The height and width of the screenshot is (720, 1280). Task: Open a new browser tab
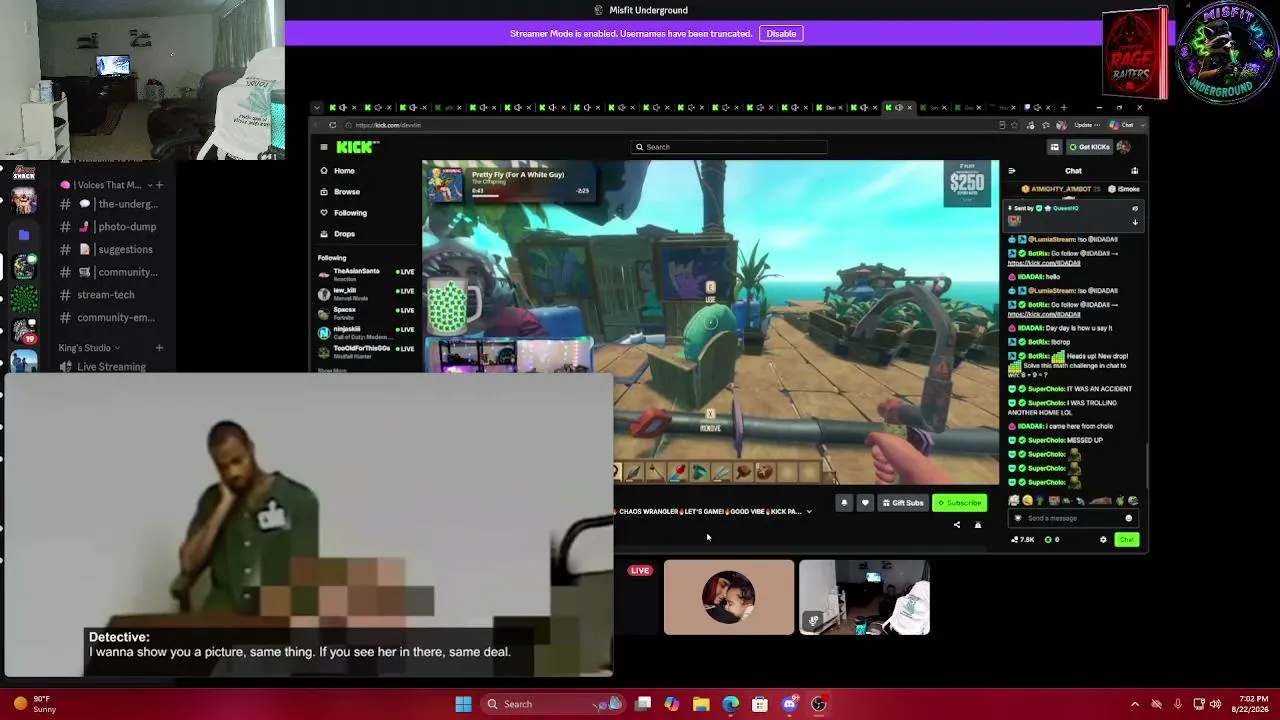click(x=1063, y=108)
